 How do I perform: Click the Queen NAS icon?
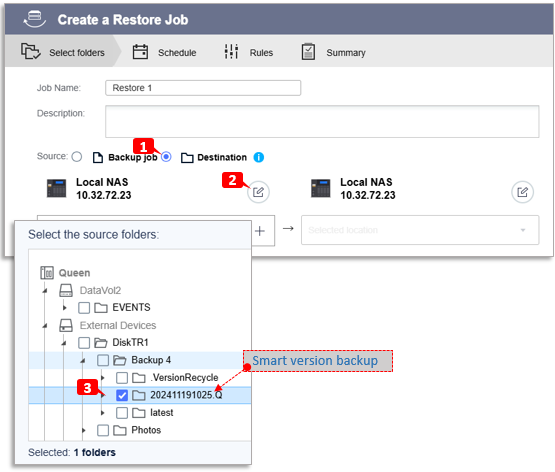pos(47,273)
